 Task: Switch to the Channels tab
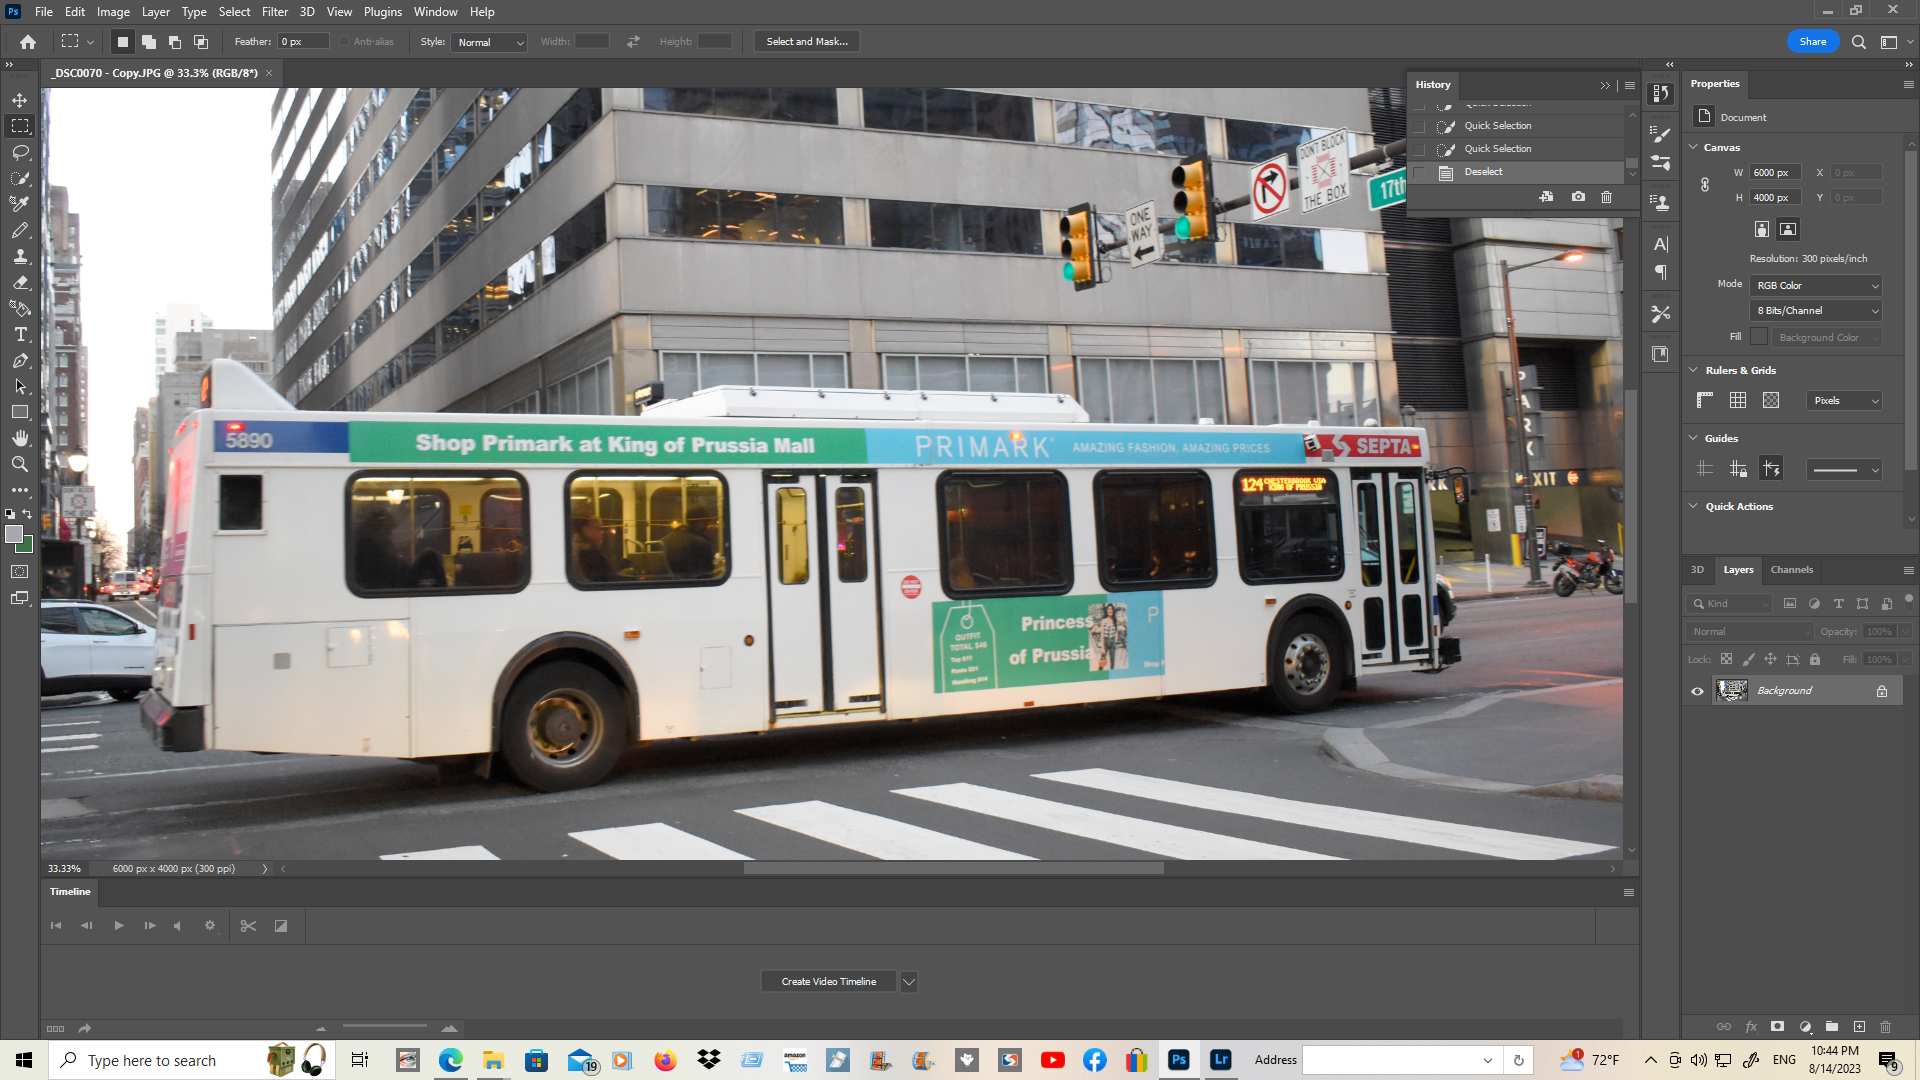click(1792, 570)
